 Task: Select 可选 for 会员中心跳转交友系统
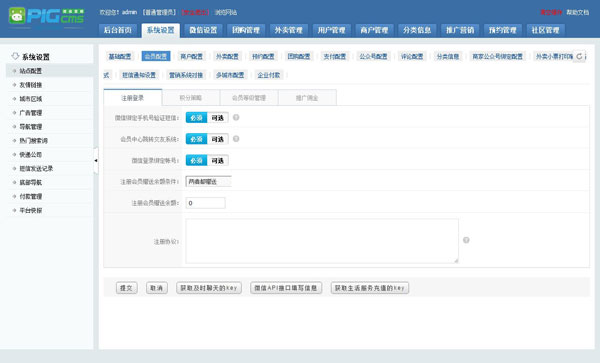pos(218,139)
